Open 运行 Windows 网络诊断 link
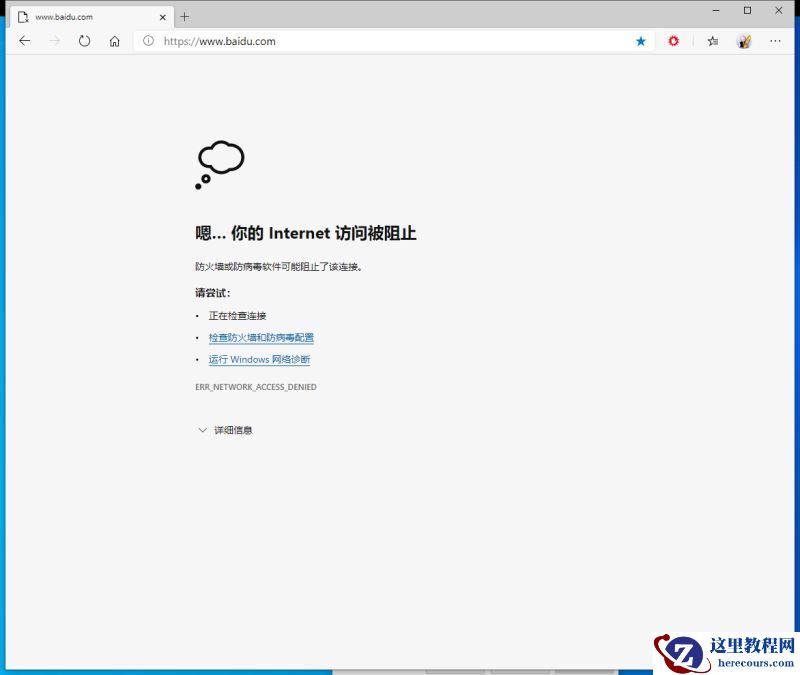The image size is (800, 675). [259, 359]
